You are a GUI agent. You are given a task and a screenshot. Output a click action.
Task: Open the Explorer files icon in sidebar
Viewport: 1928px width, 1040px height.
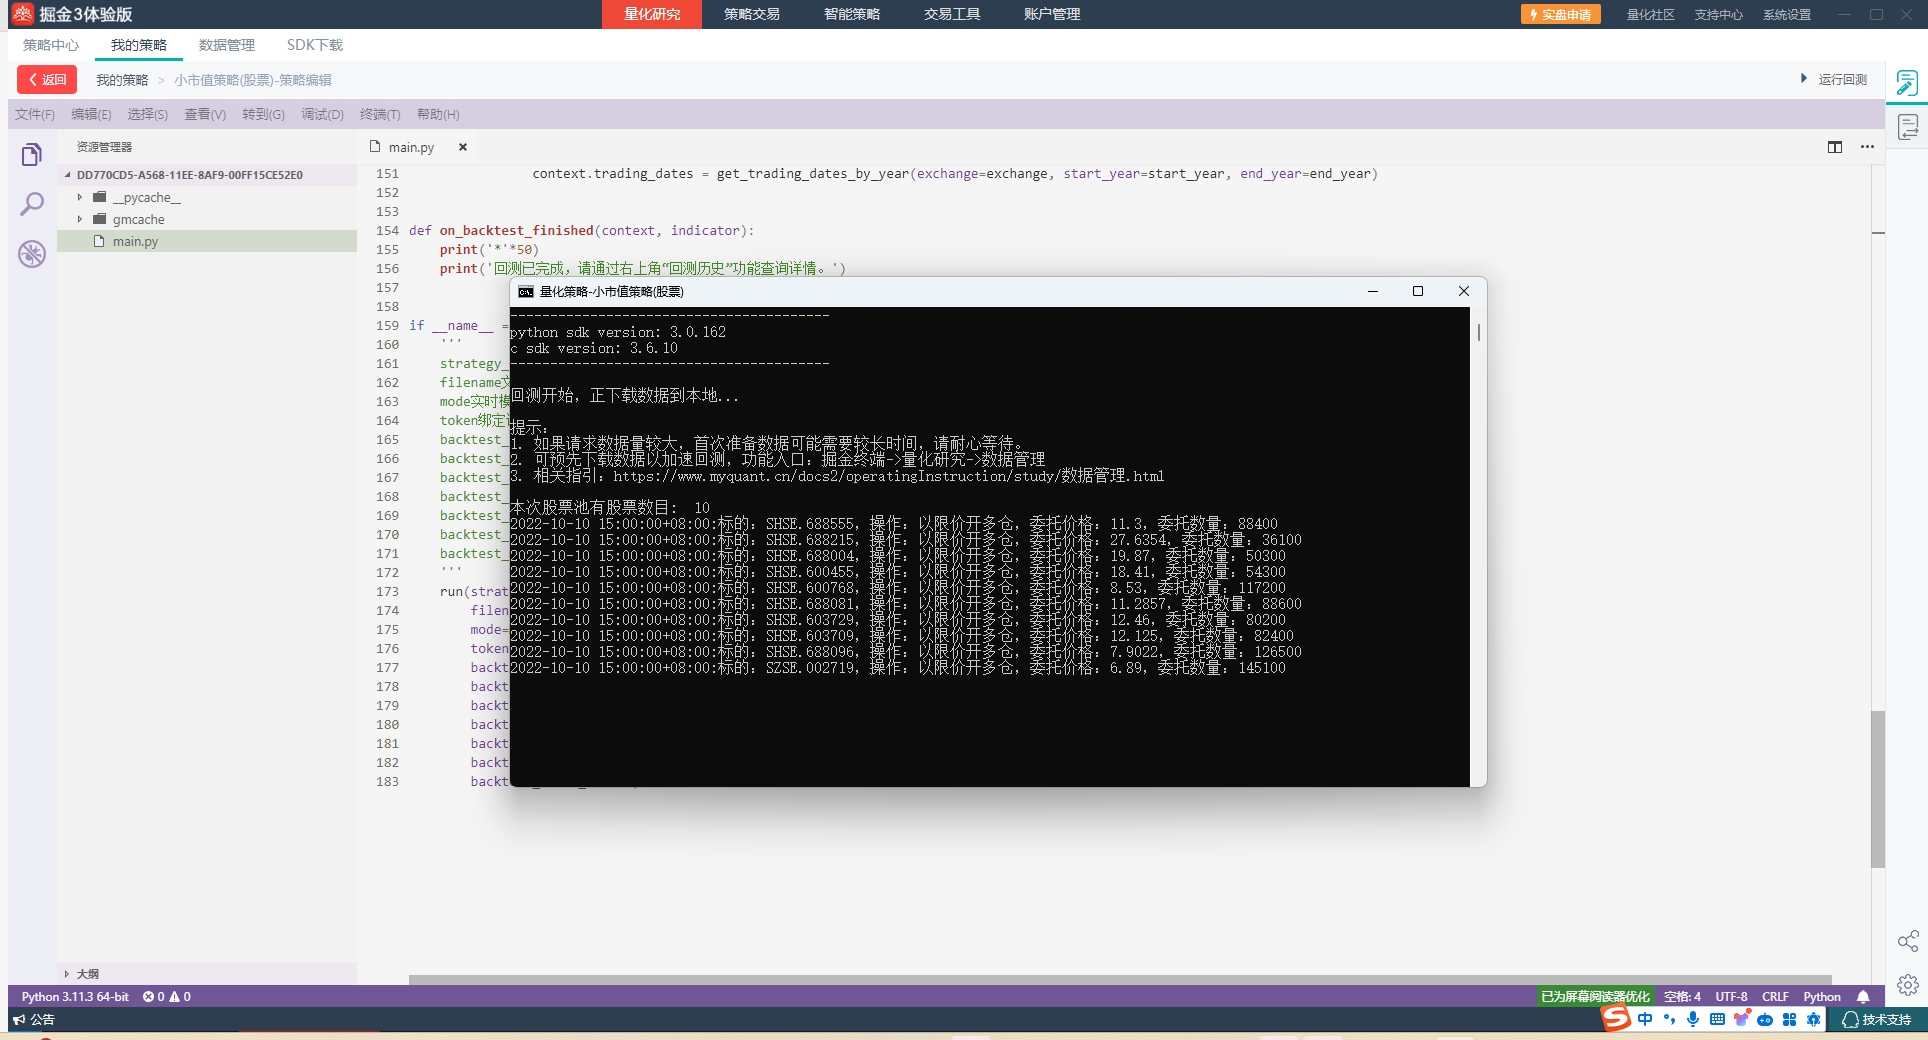coord(32,155)
